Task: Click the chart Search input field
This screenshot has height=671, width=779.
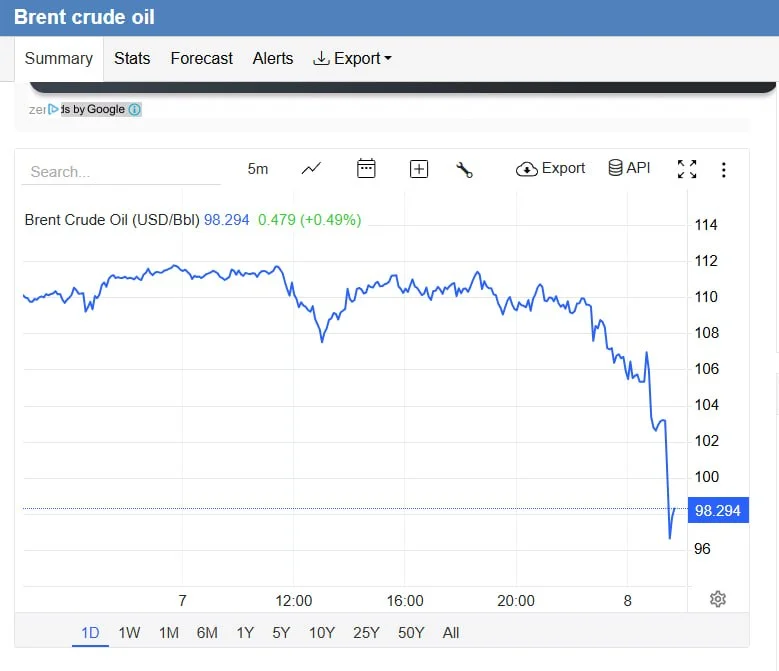Action: 121,171
